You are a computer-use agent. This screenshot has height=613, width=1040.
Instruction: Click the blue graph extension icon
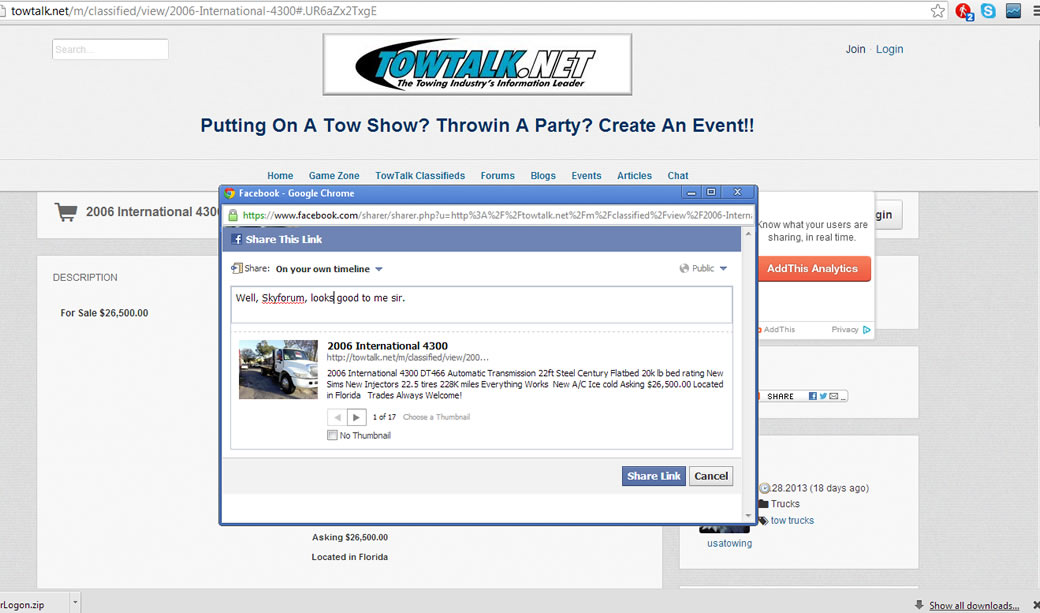coord(1013,11)
